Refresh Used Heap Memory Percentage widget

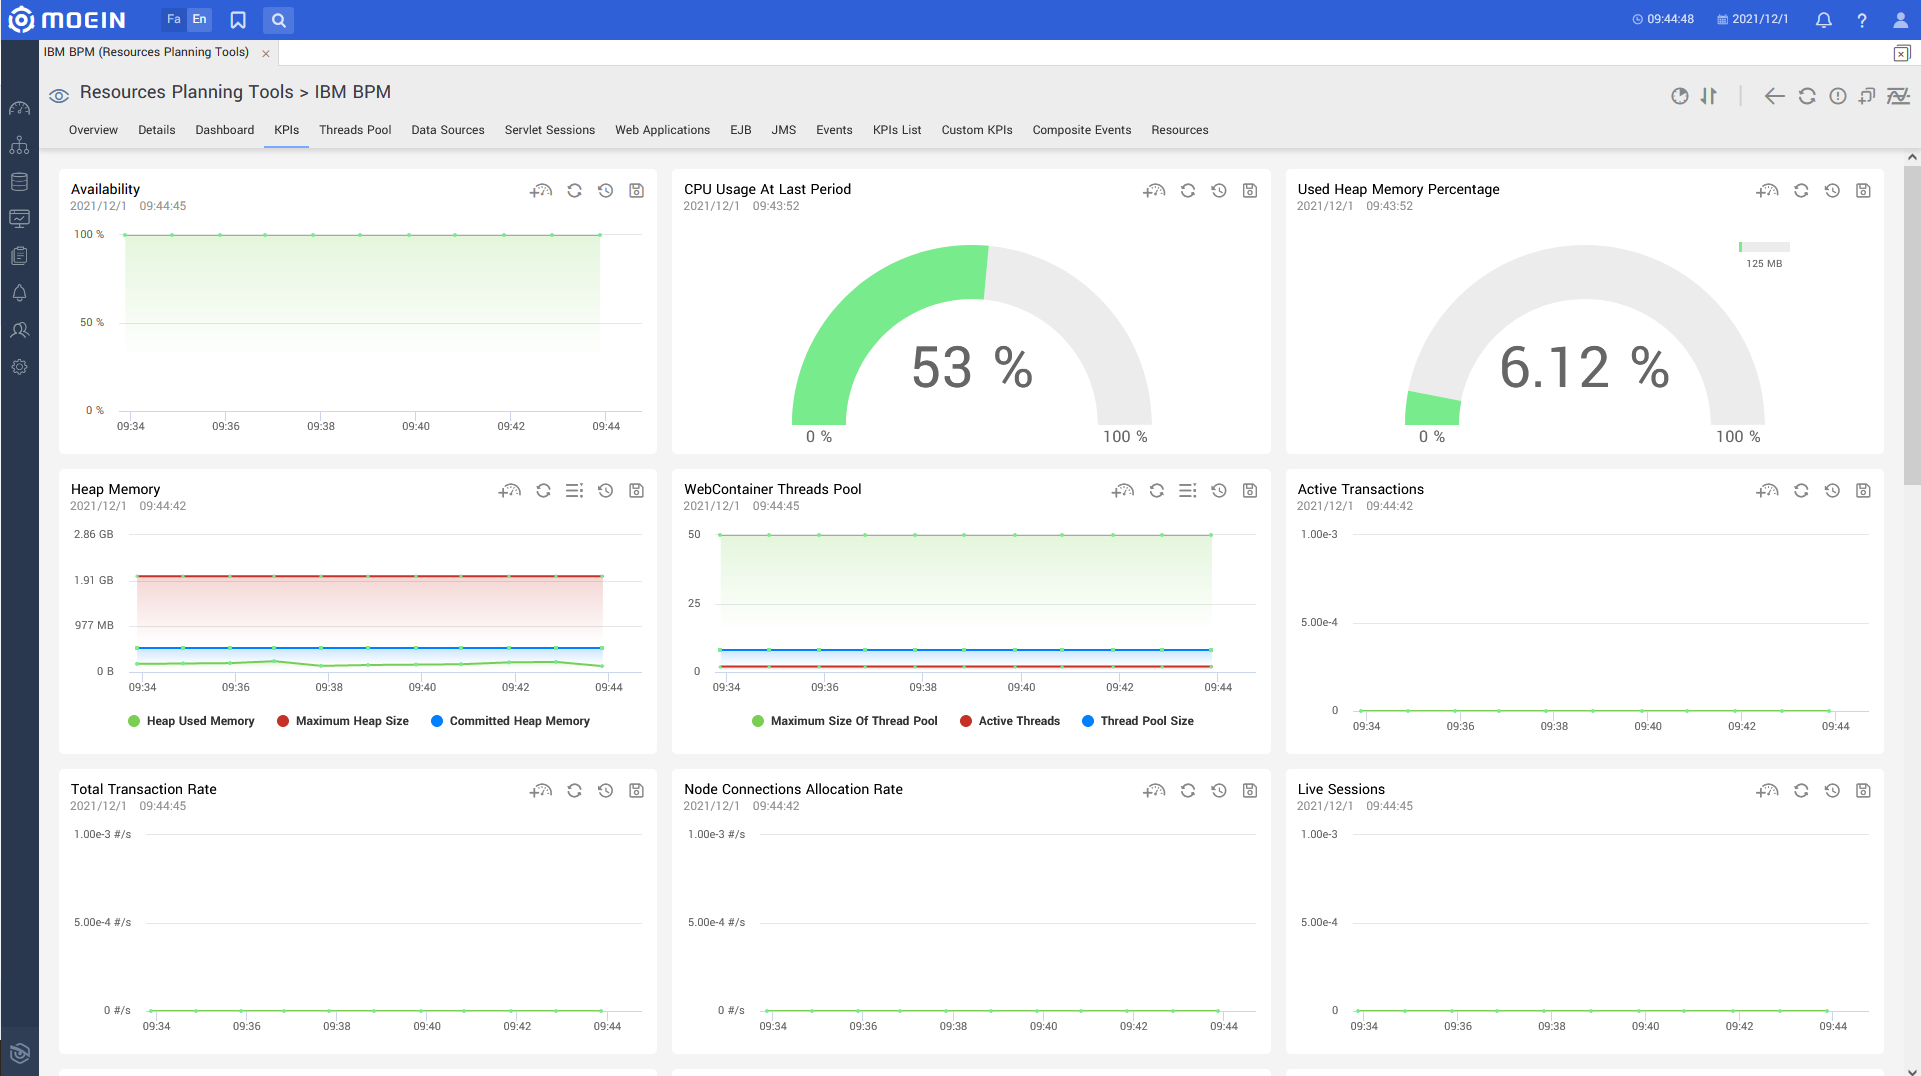1801,191
